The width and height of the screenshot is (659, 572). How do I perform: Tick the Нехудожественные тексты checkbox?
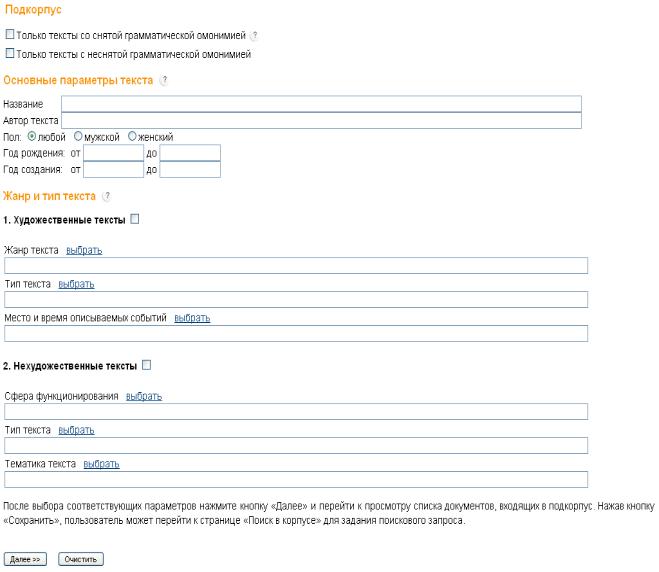tap(146, 365)
